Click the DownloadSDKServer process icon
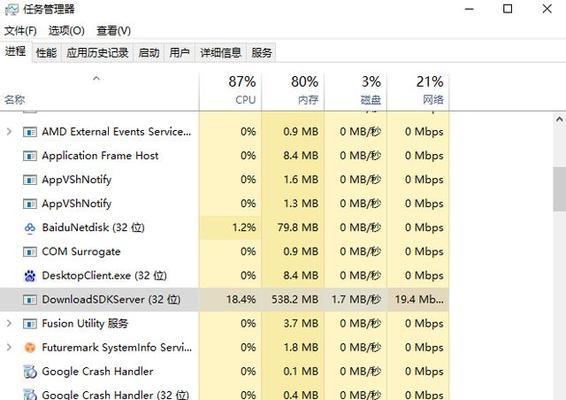 coord(30,300)
